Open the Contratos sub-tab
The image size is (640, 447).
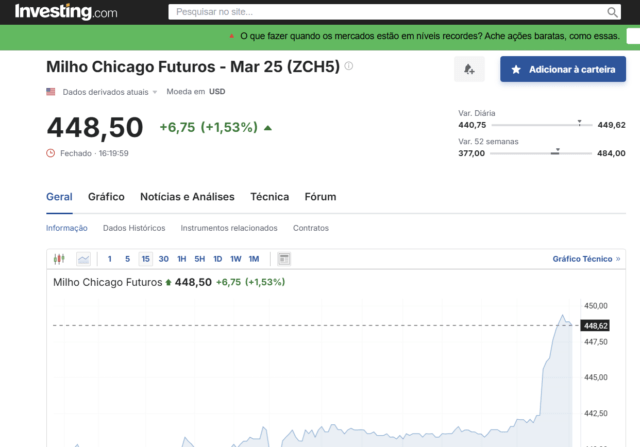311,228
